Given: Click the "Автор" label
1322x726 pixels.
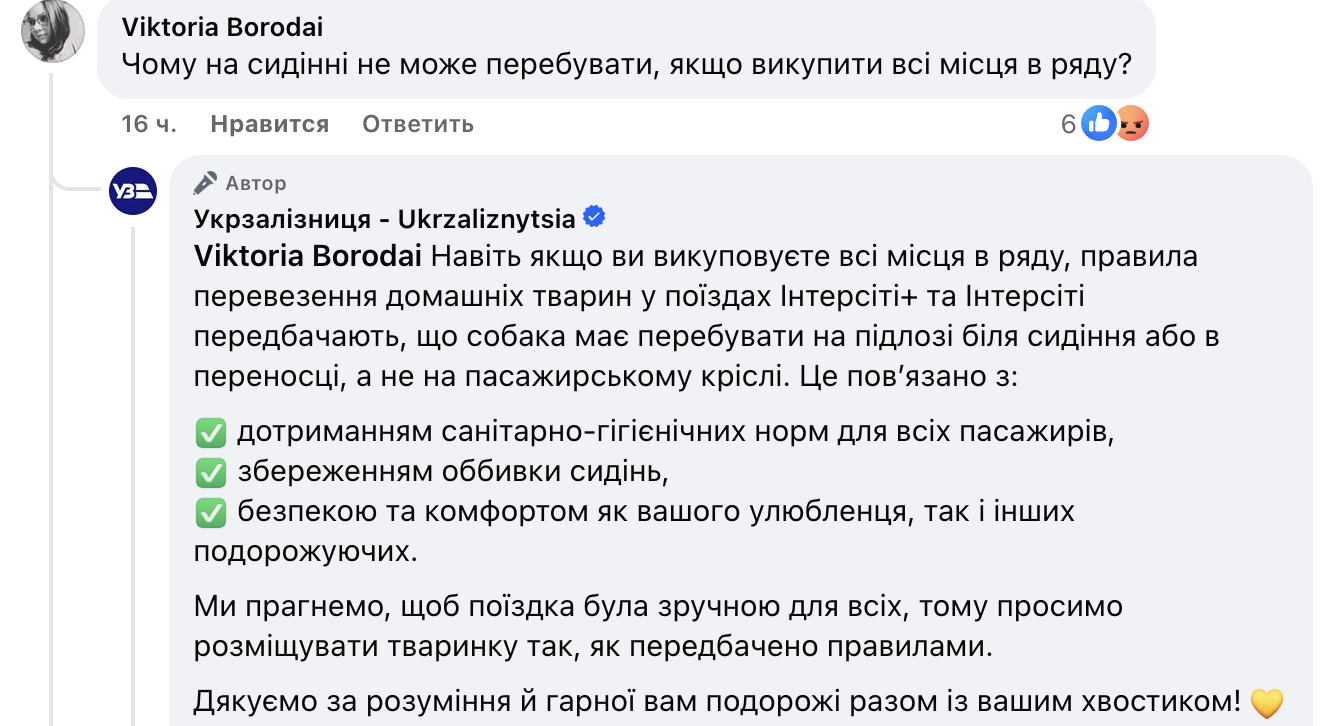Looking at the screenshot, I should click(x=256, y=183).
